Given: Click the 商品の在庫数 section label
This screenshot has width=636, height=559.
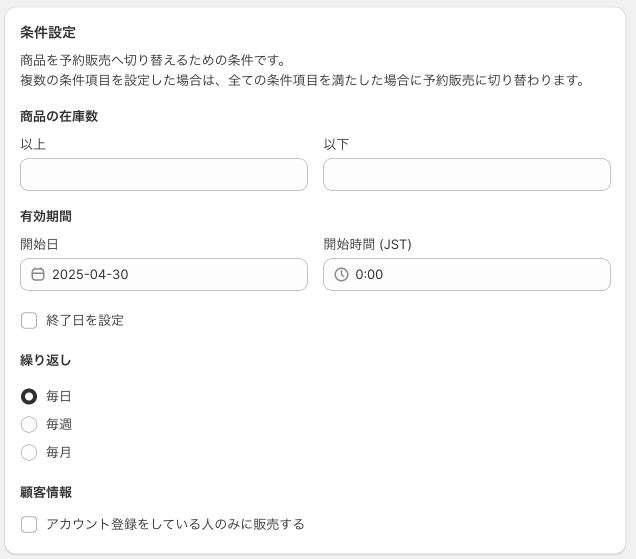Looking at the screenshot, I should [59, 116].
